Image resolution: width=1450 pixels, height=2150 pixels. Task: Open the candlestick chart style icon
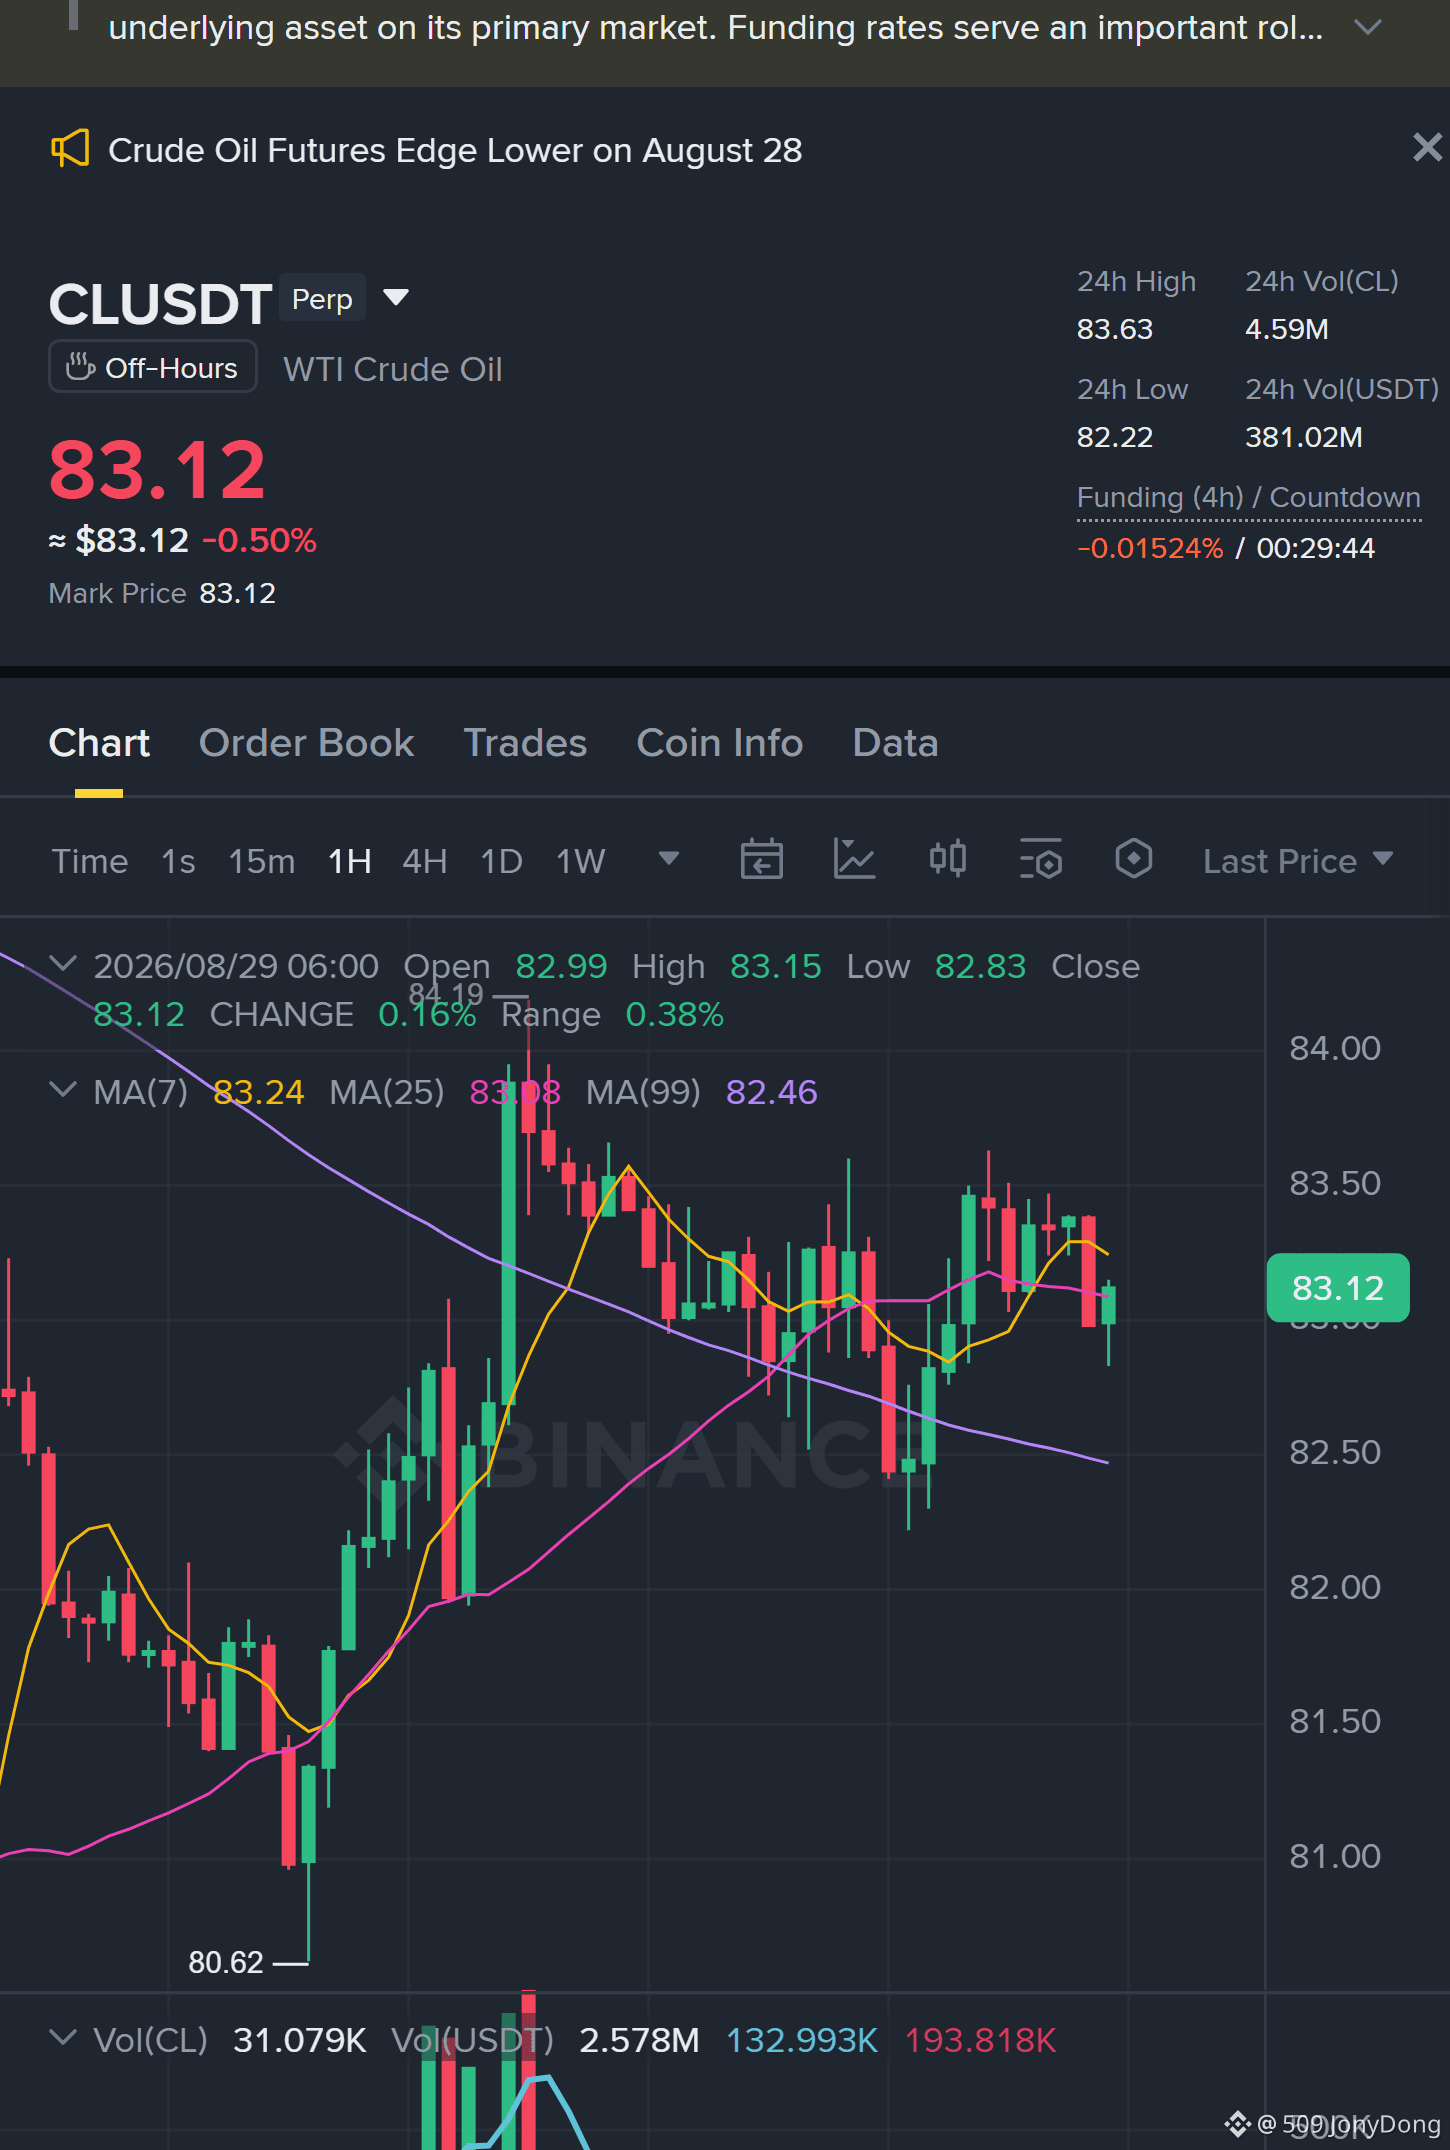[947, 859]
